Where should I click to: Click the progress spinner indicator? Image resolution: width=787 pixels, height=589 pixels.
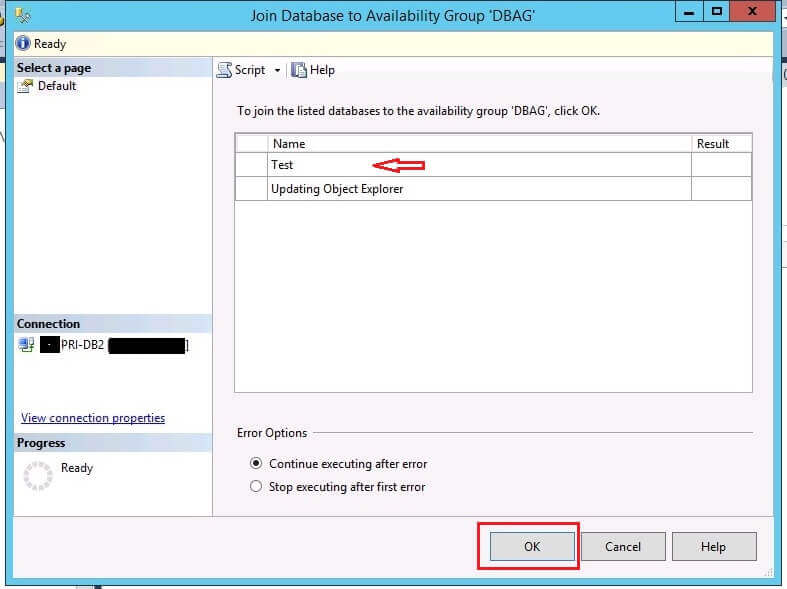[x=38, y=476]
